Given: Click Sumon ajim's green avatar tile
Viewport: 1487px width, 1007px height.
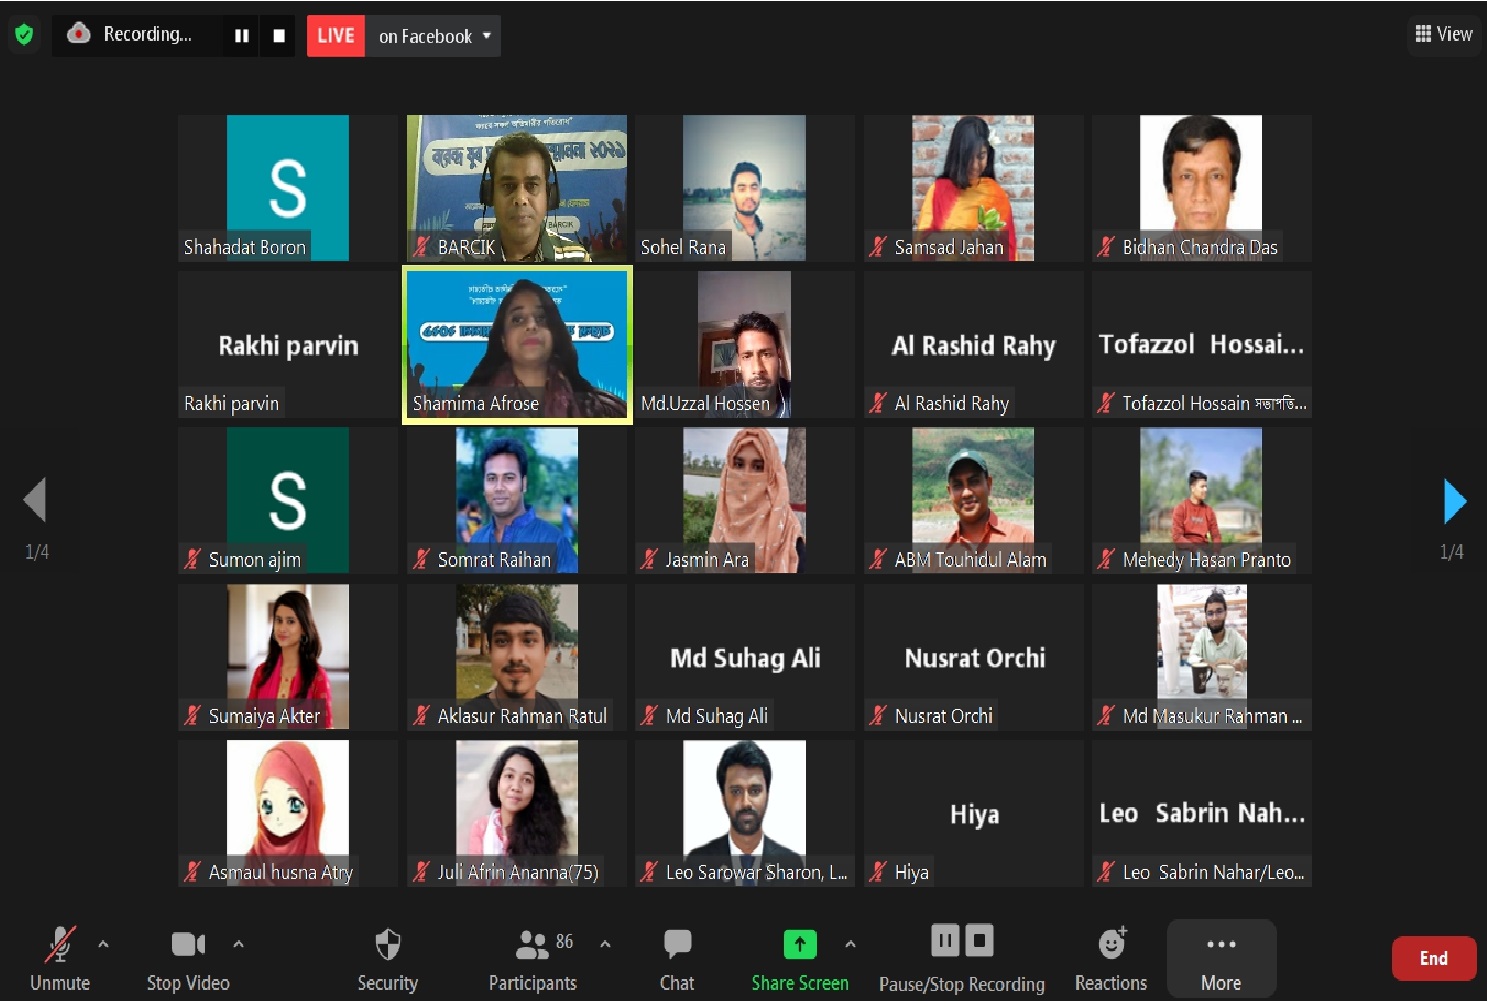Looking at the screenshot, I should (x=288, y=500).
